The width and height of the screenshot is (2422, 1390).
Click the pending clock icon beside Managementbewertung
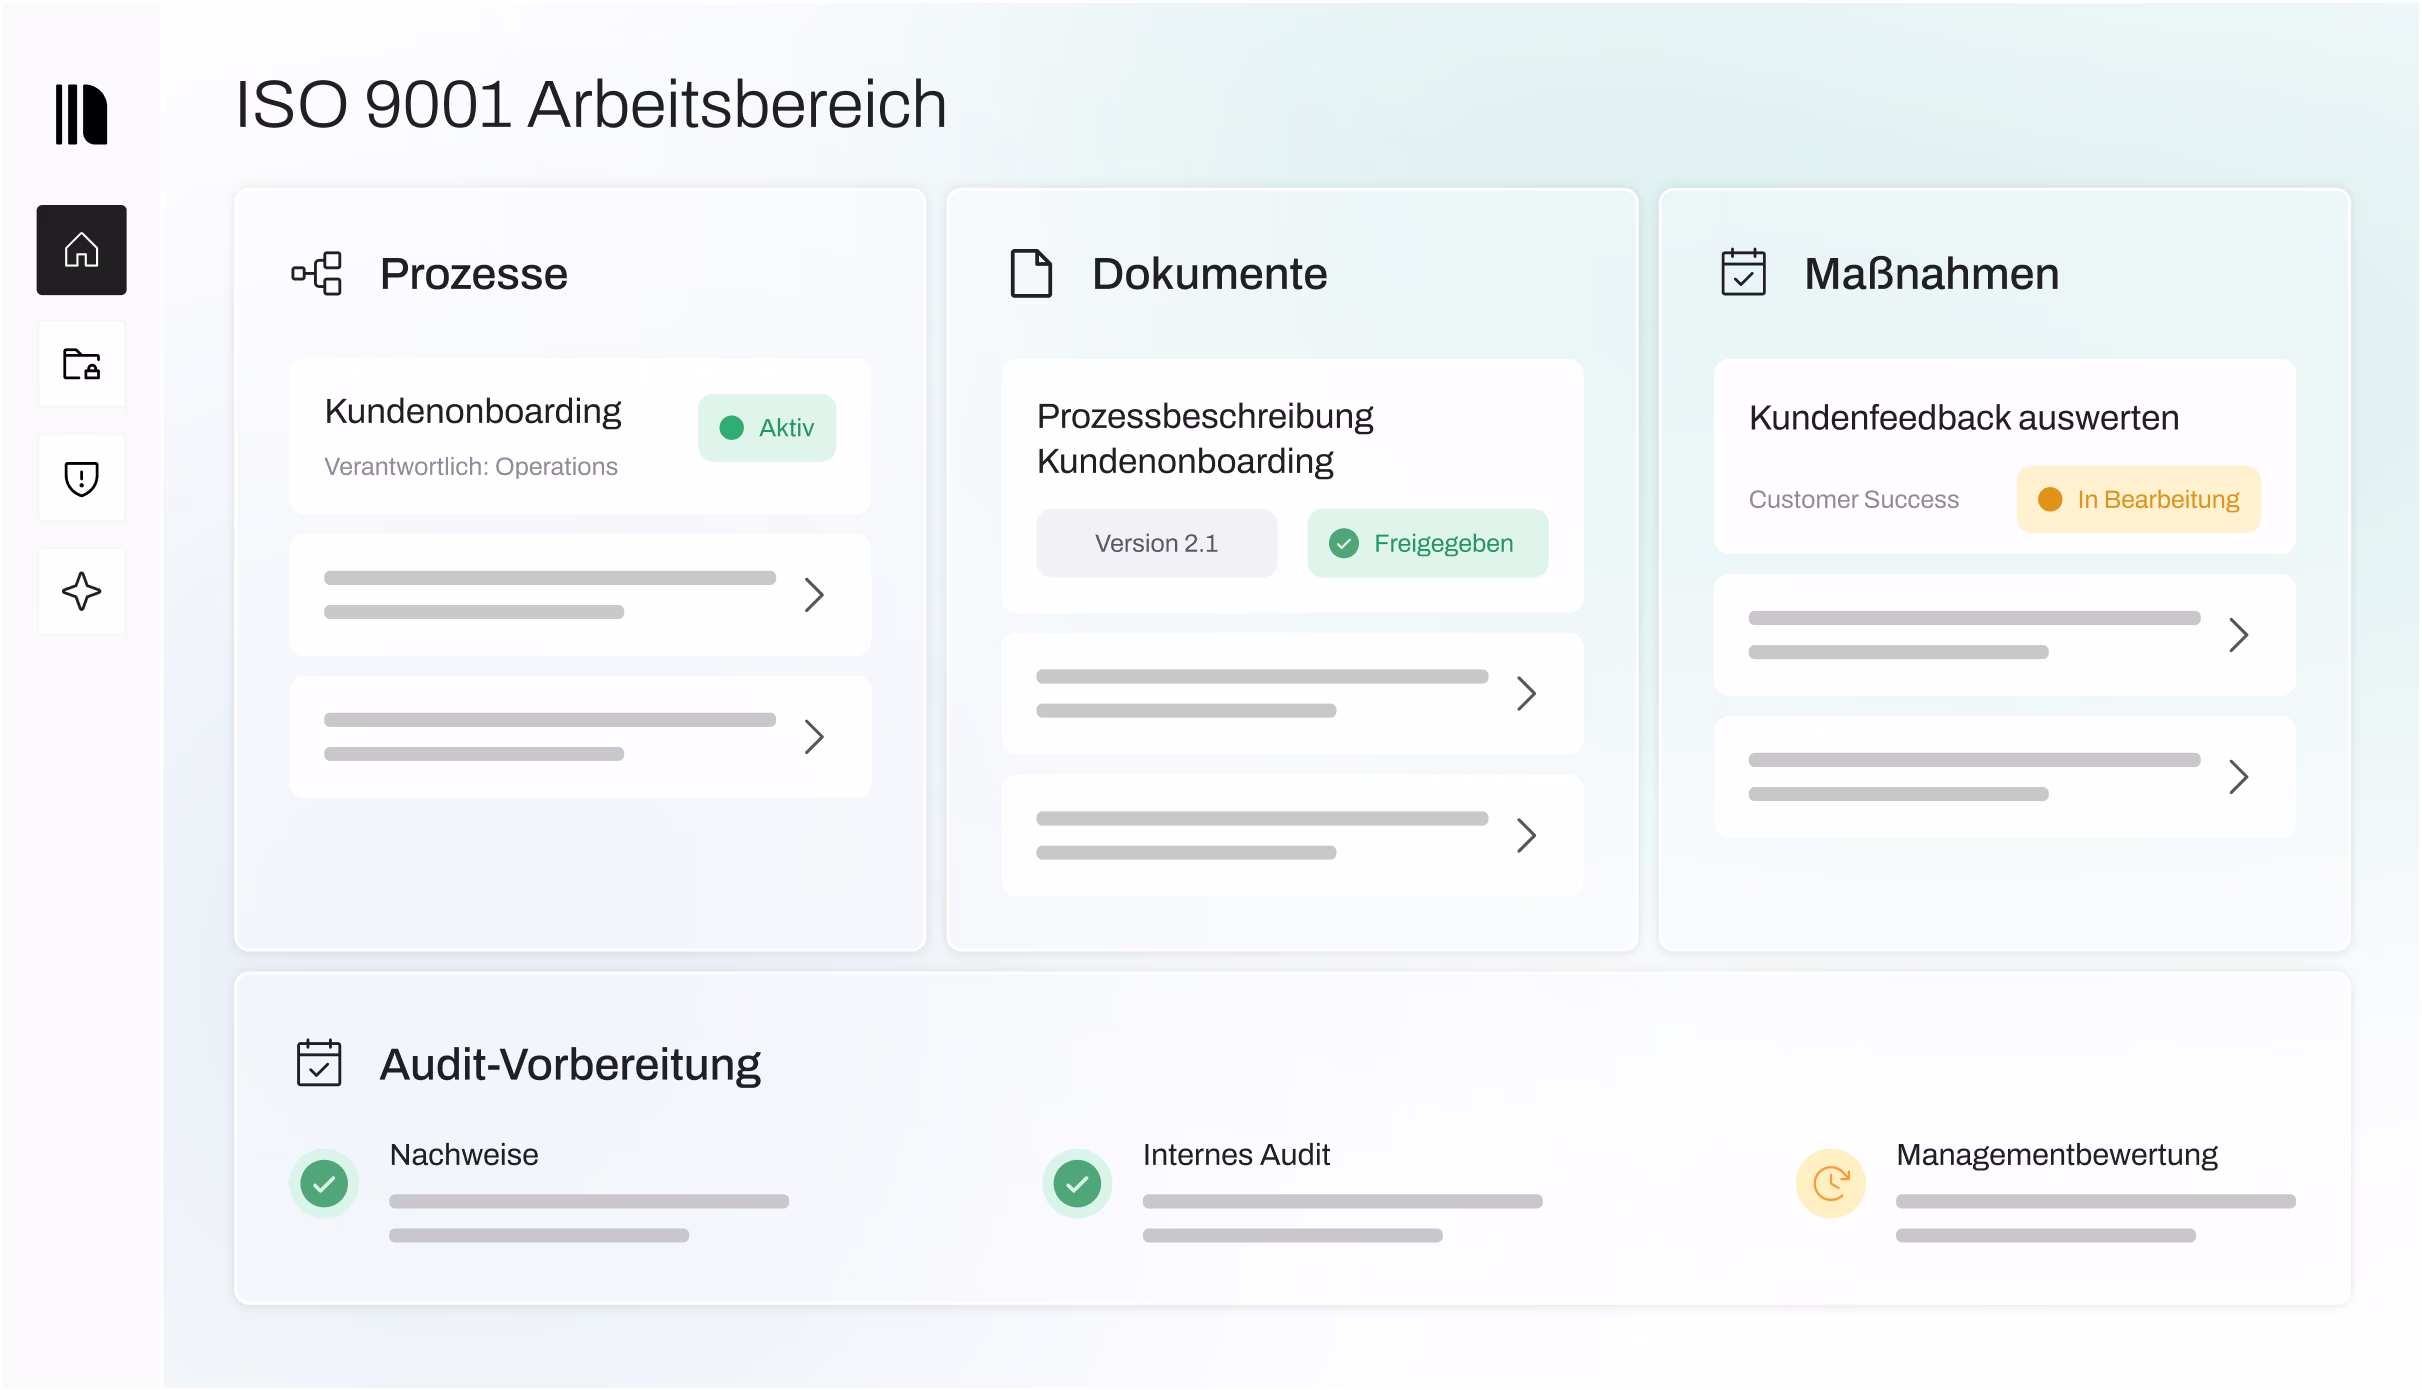point(1831,1184)
